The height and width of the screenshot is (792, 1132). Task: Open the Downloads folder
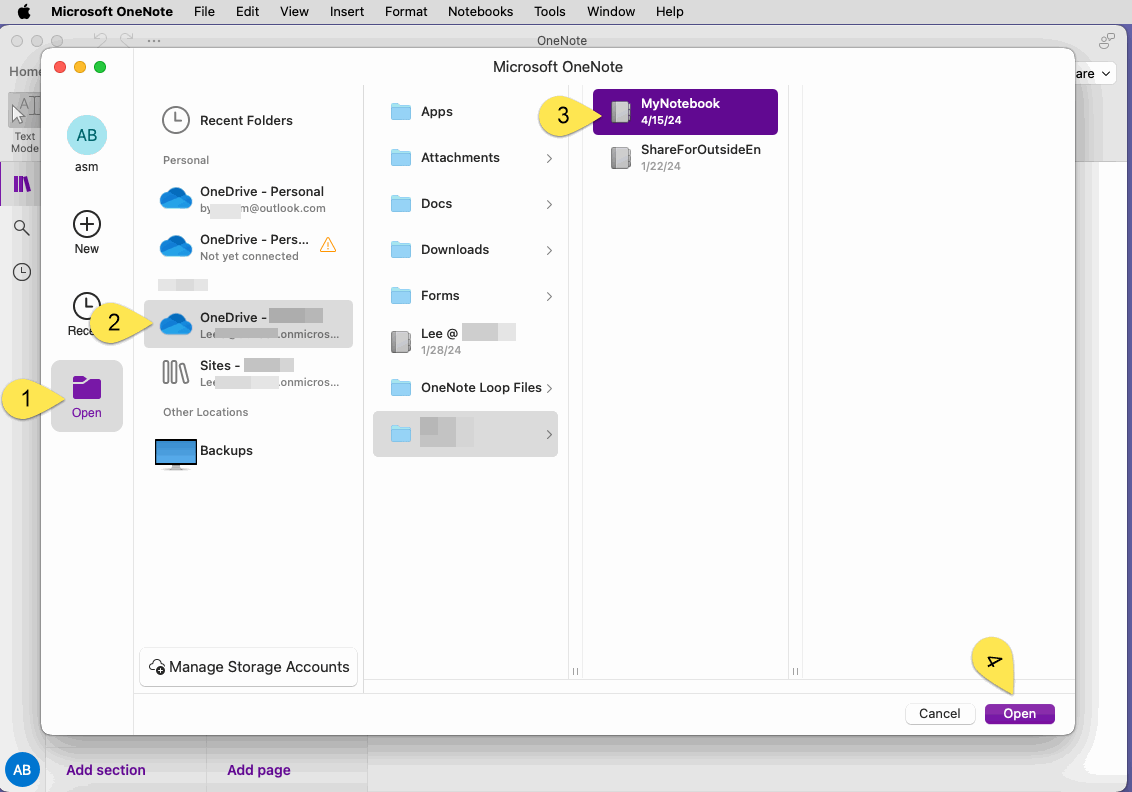click(x=465, y=250)
